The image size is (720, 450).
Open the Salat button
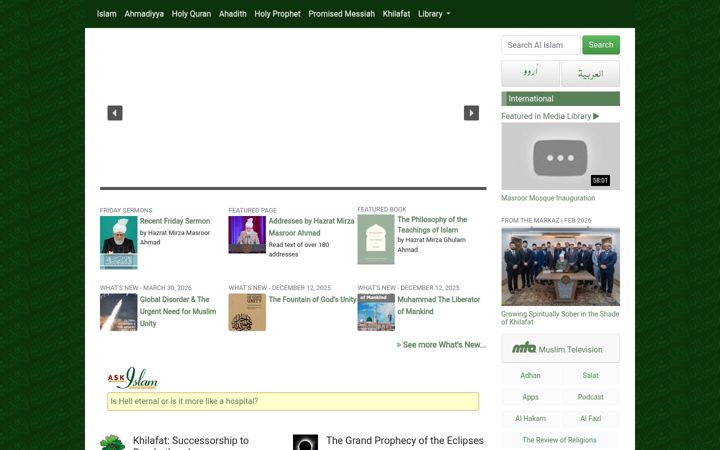[x=591, y=376]
